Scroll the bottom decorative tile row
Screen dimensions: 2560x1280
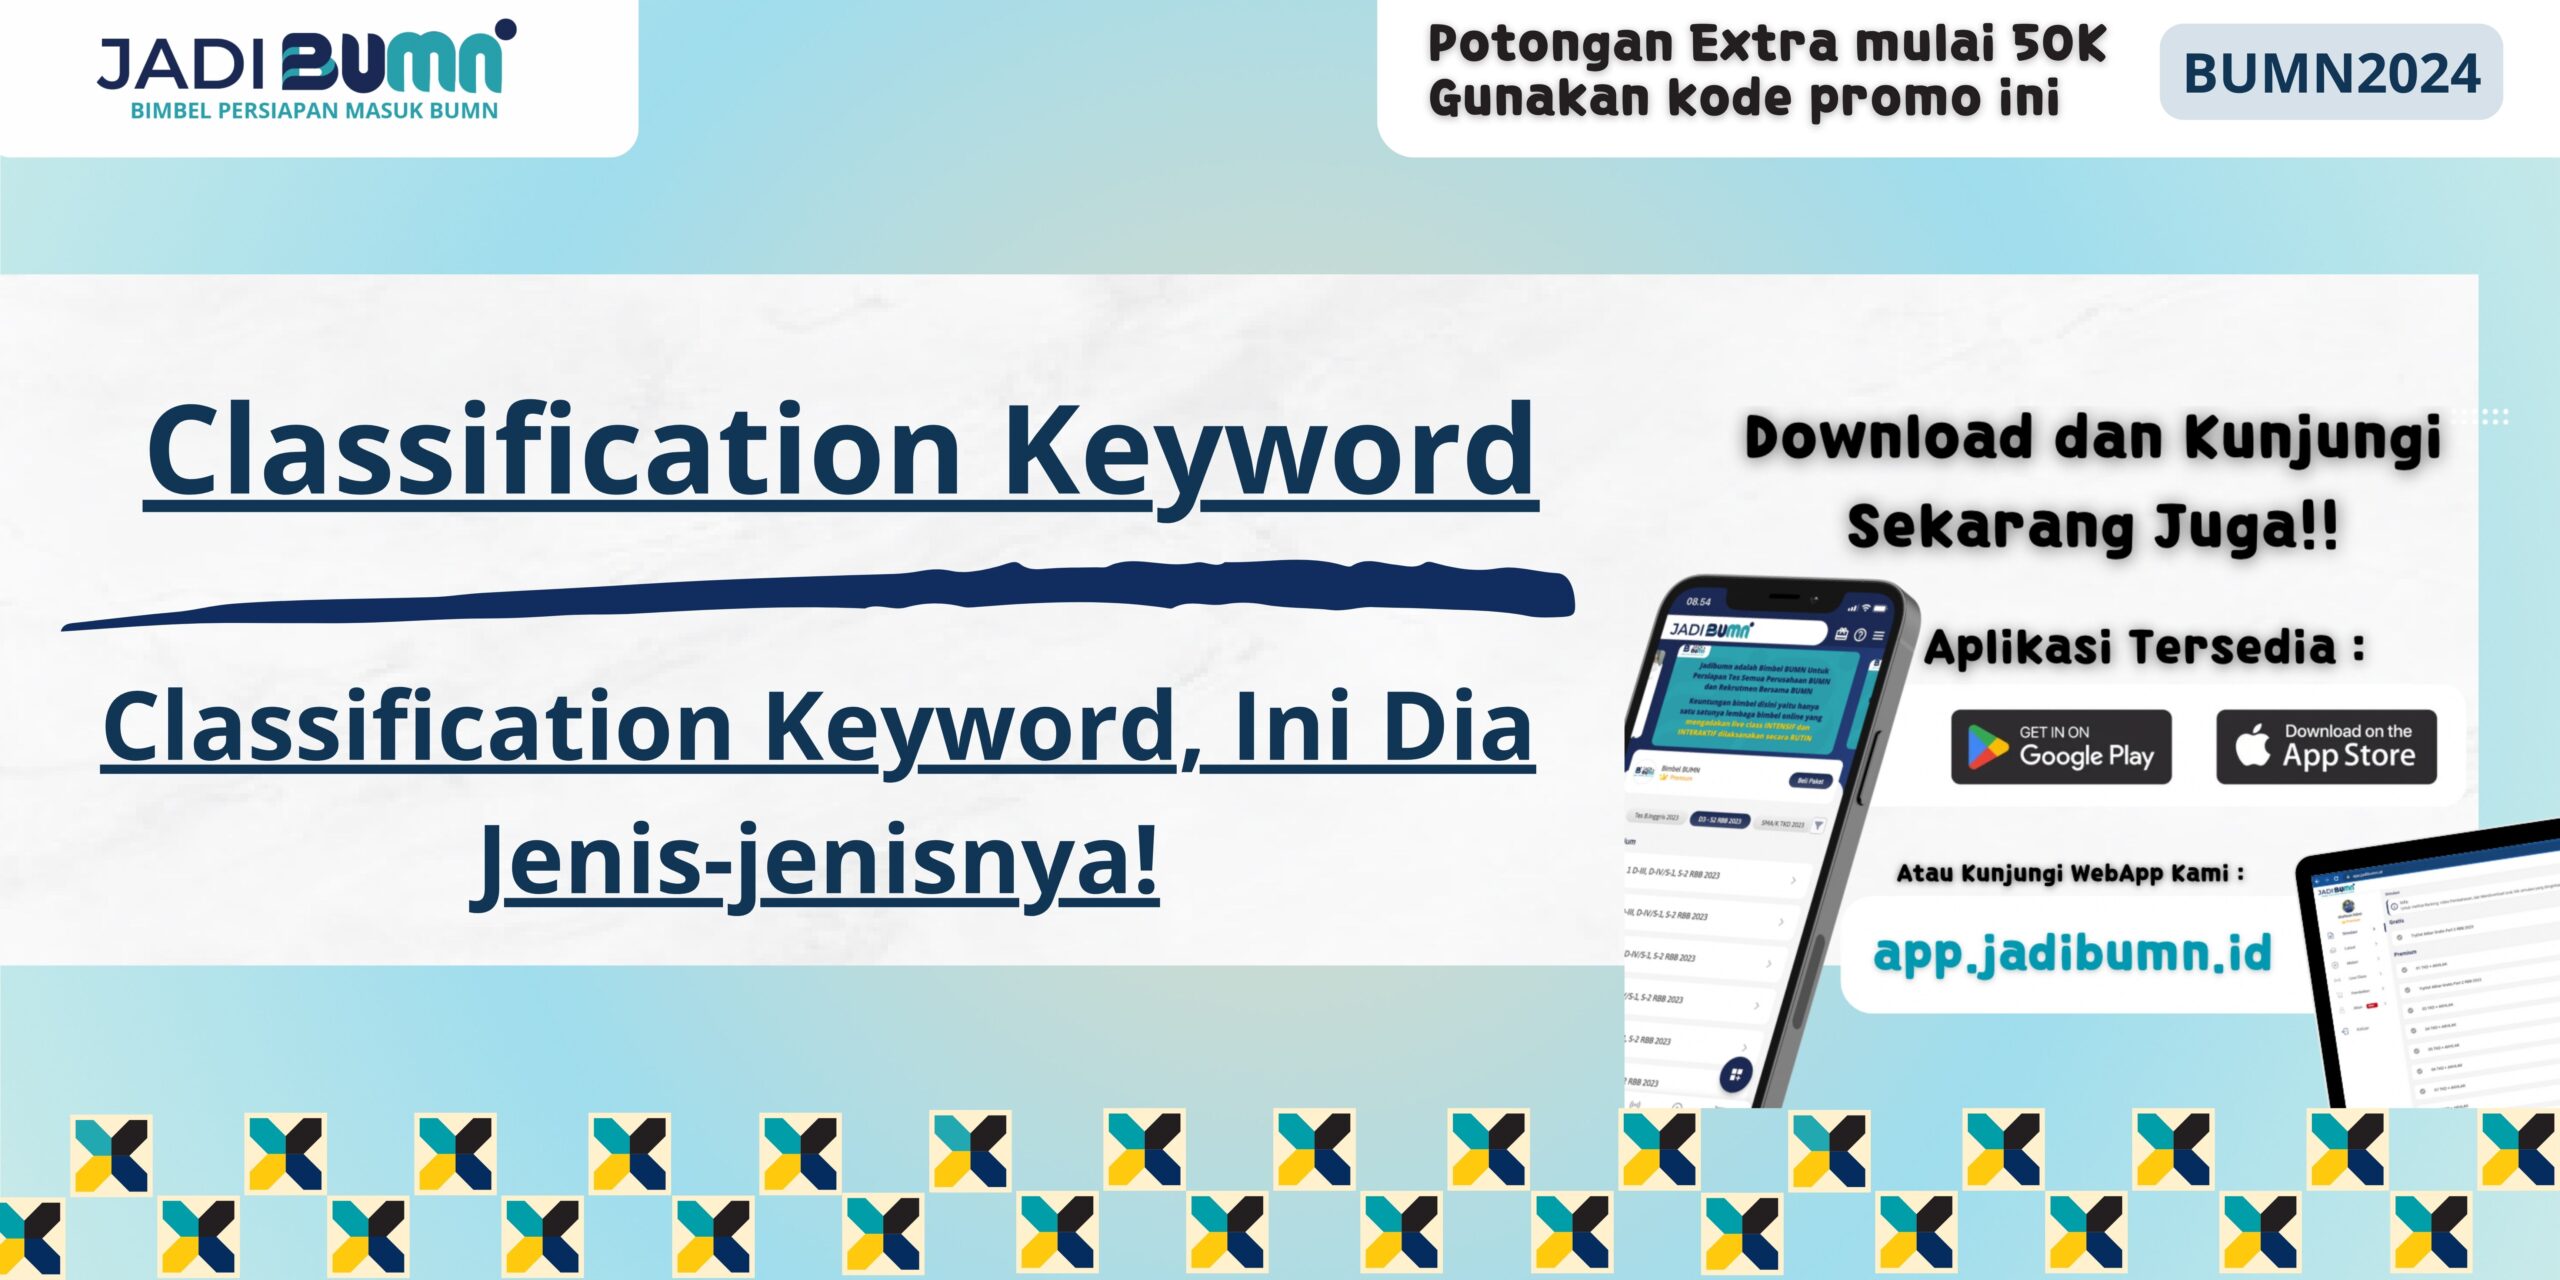pos(1280,1198)
